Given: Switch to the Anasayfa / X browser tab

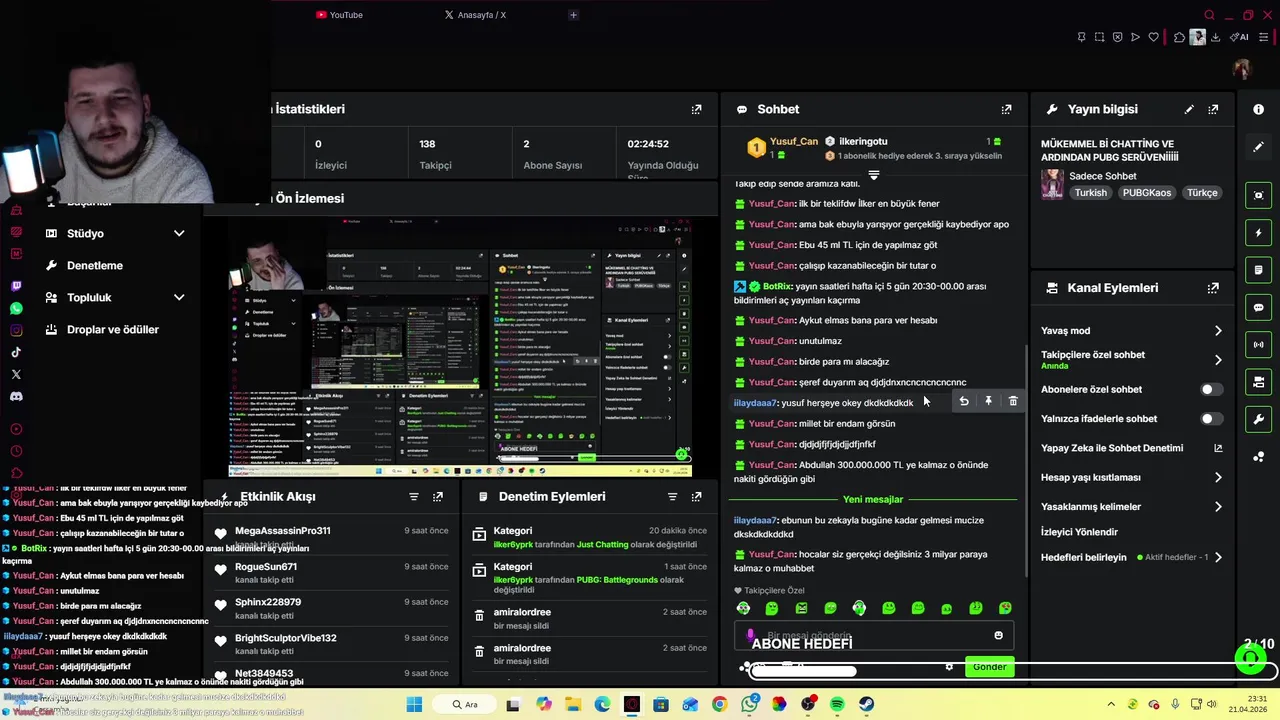Looking at the screenshot, I should click(475, 15).
